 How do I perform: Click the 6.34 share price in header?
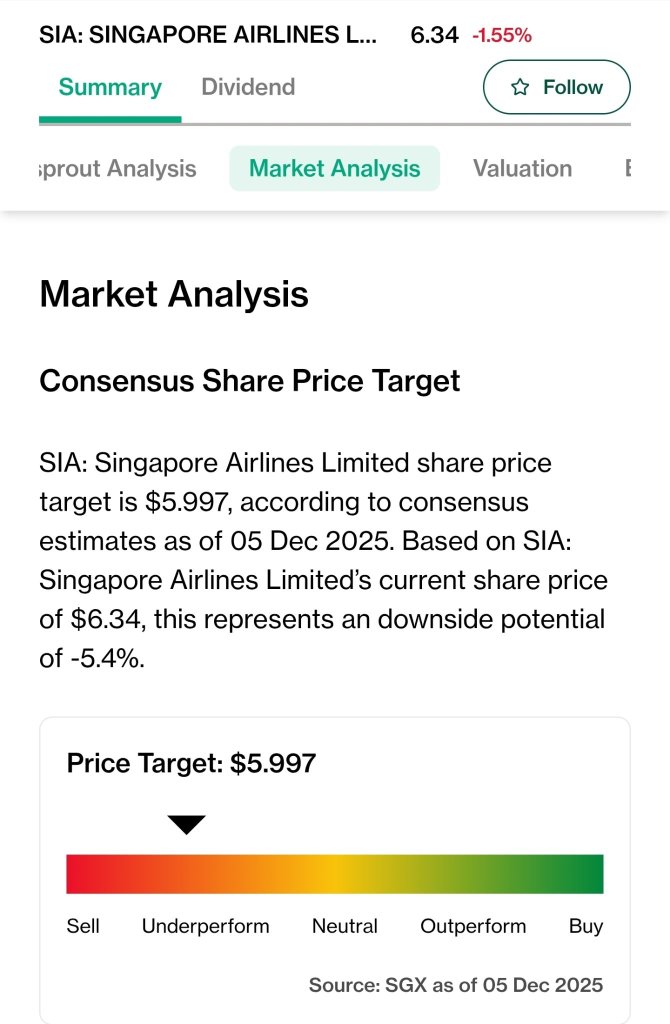coord(434,35)
